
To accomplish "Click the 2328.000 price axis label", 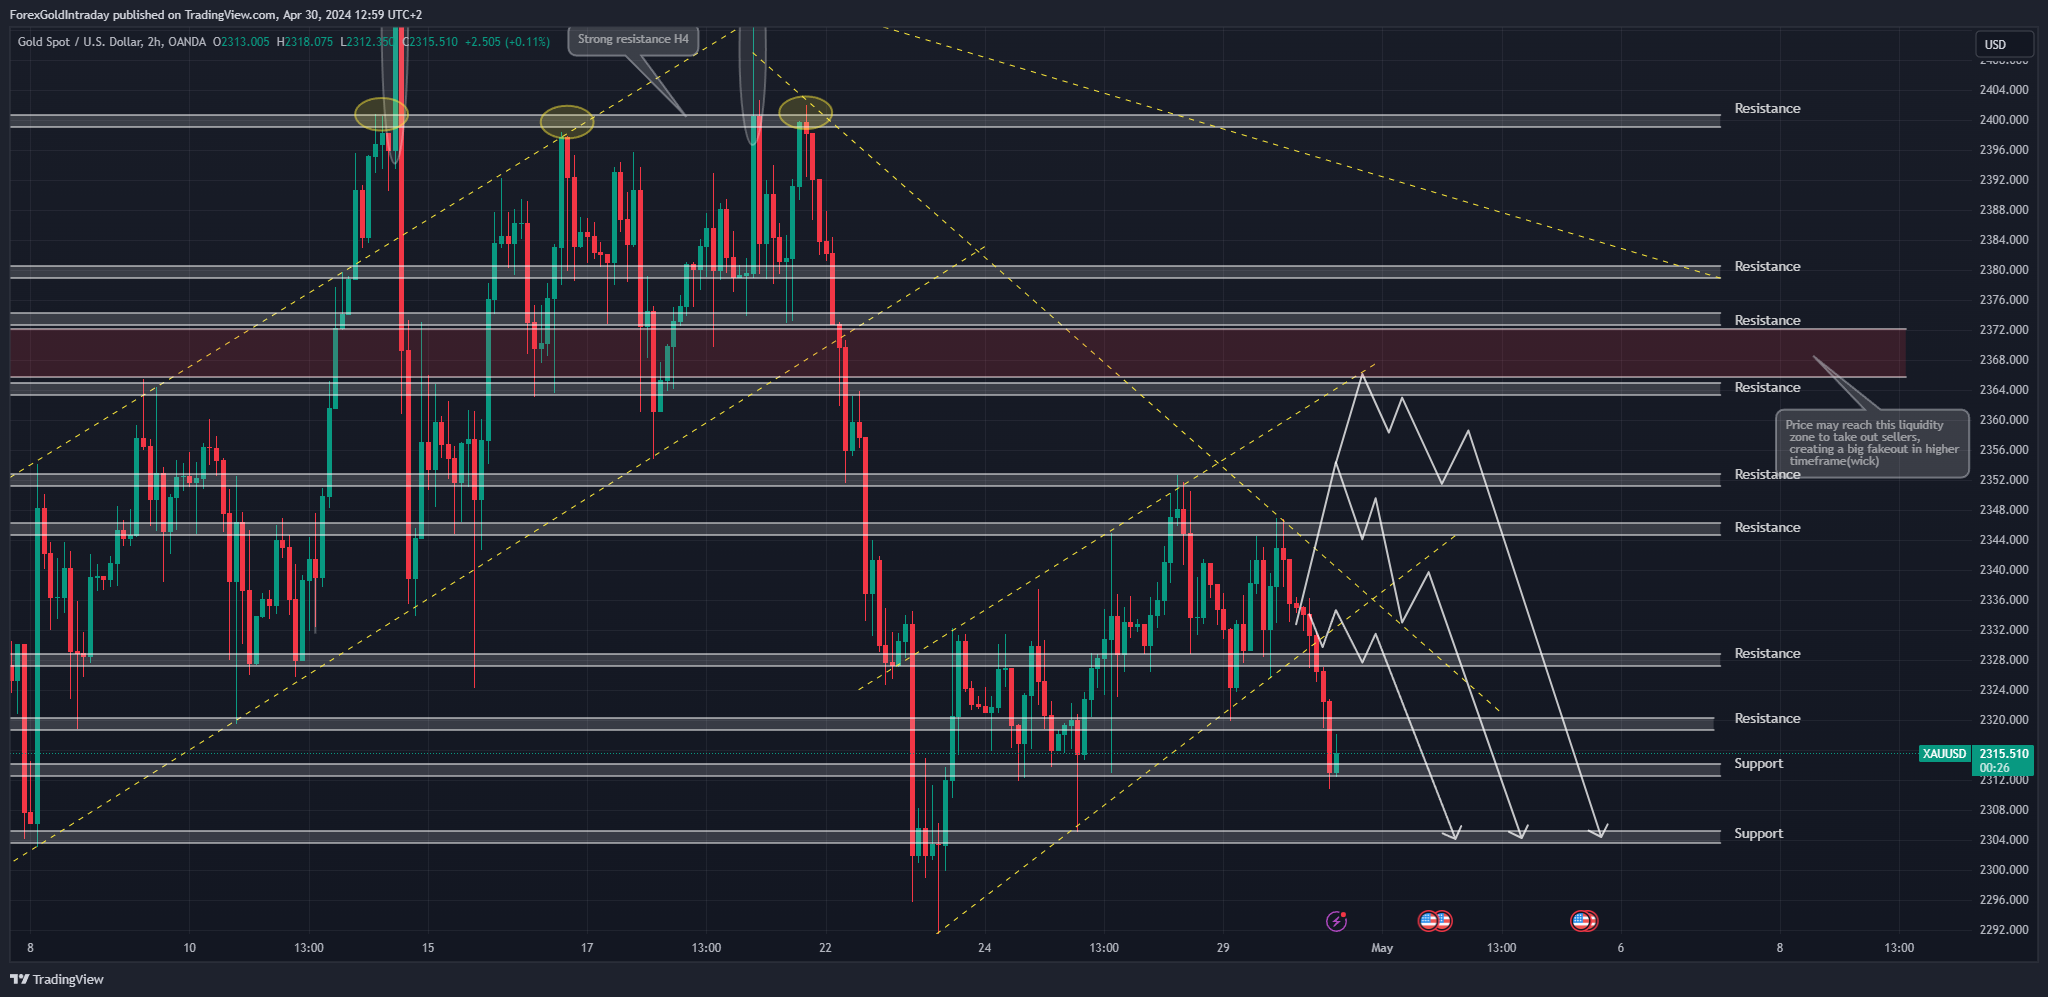I will (2004, 660).
